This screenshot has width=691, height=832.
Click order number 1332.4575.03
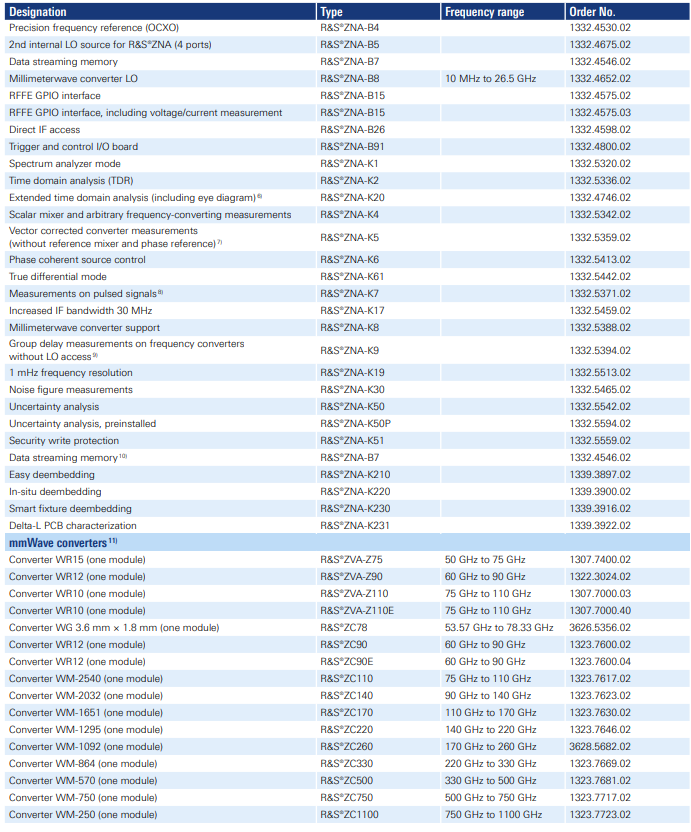[600, 112]
